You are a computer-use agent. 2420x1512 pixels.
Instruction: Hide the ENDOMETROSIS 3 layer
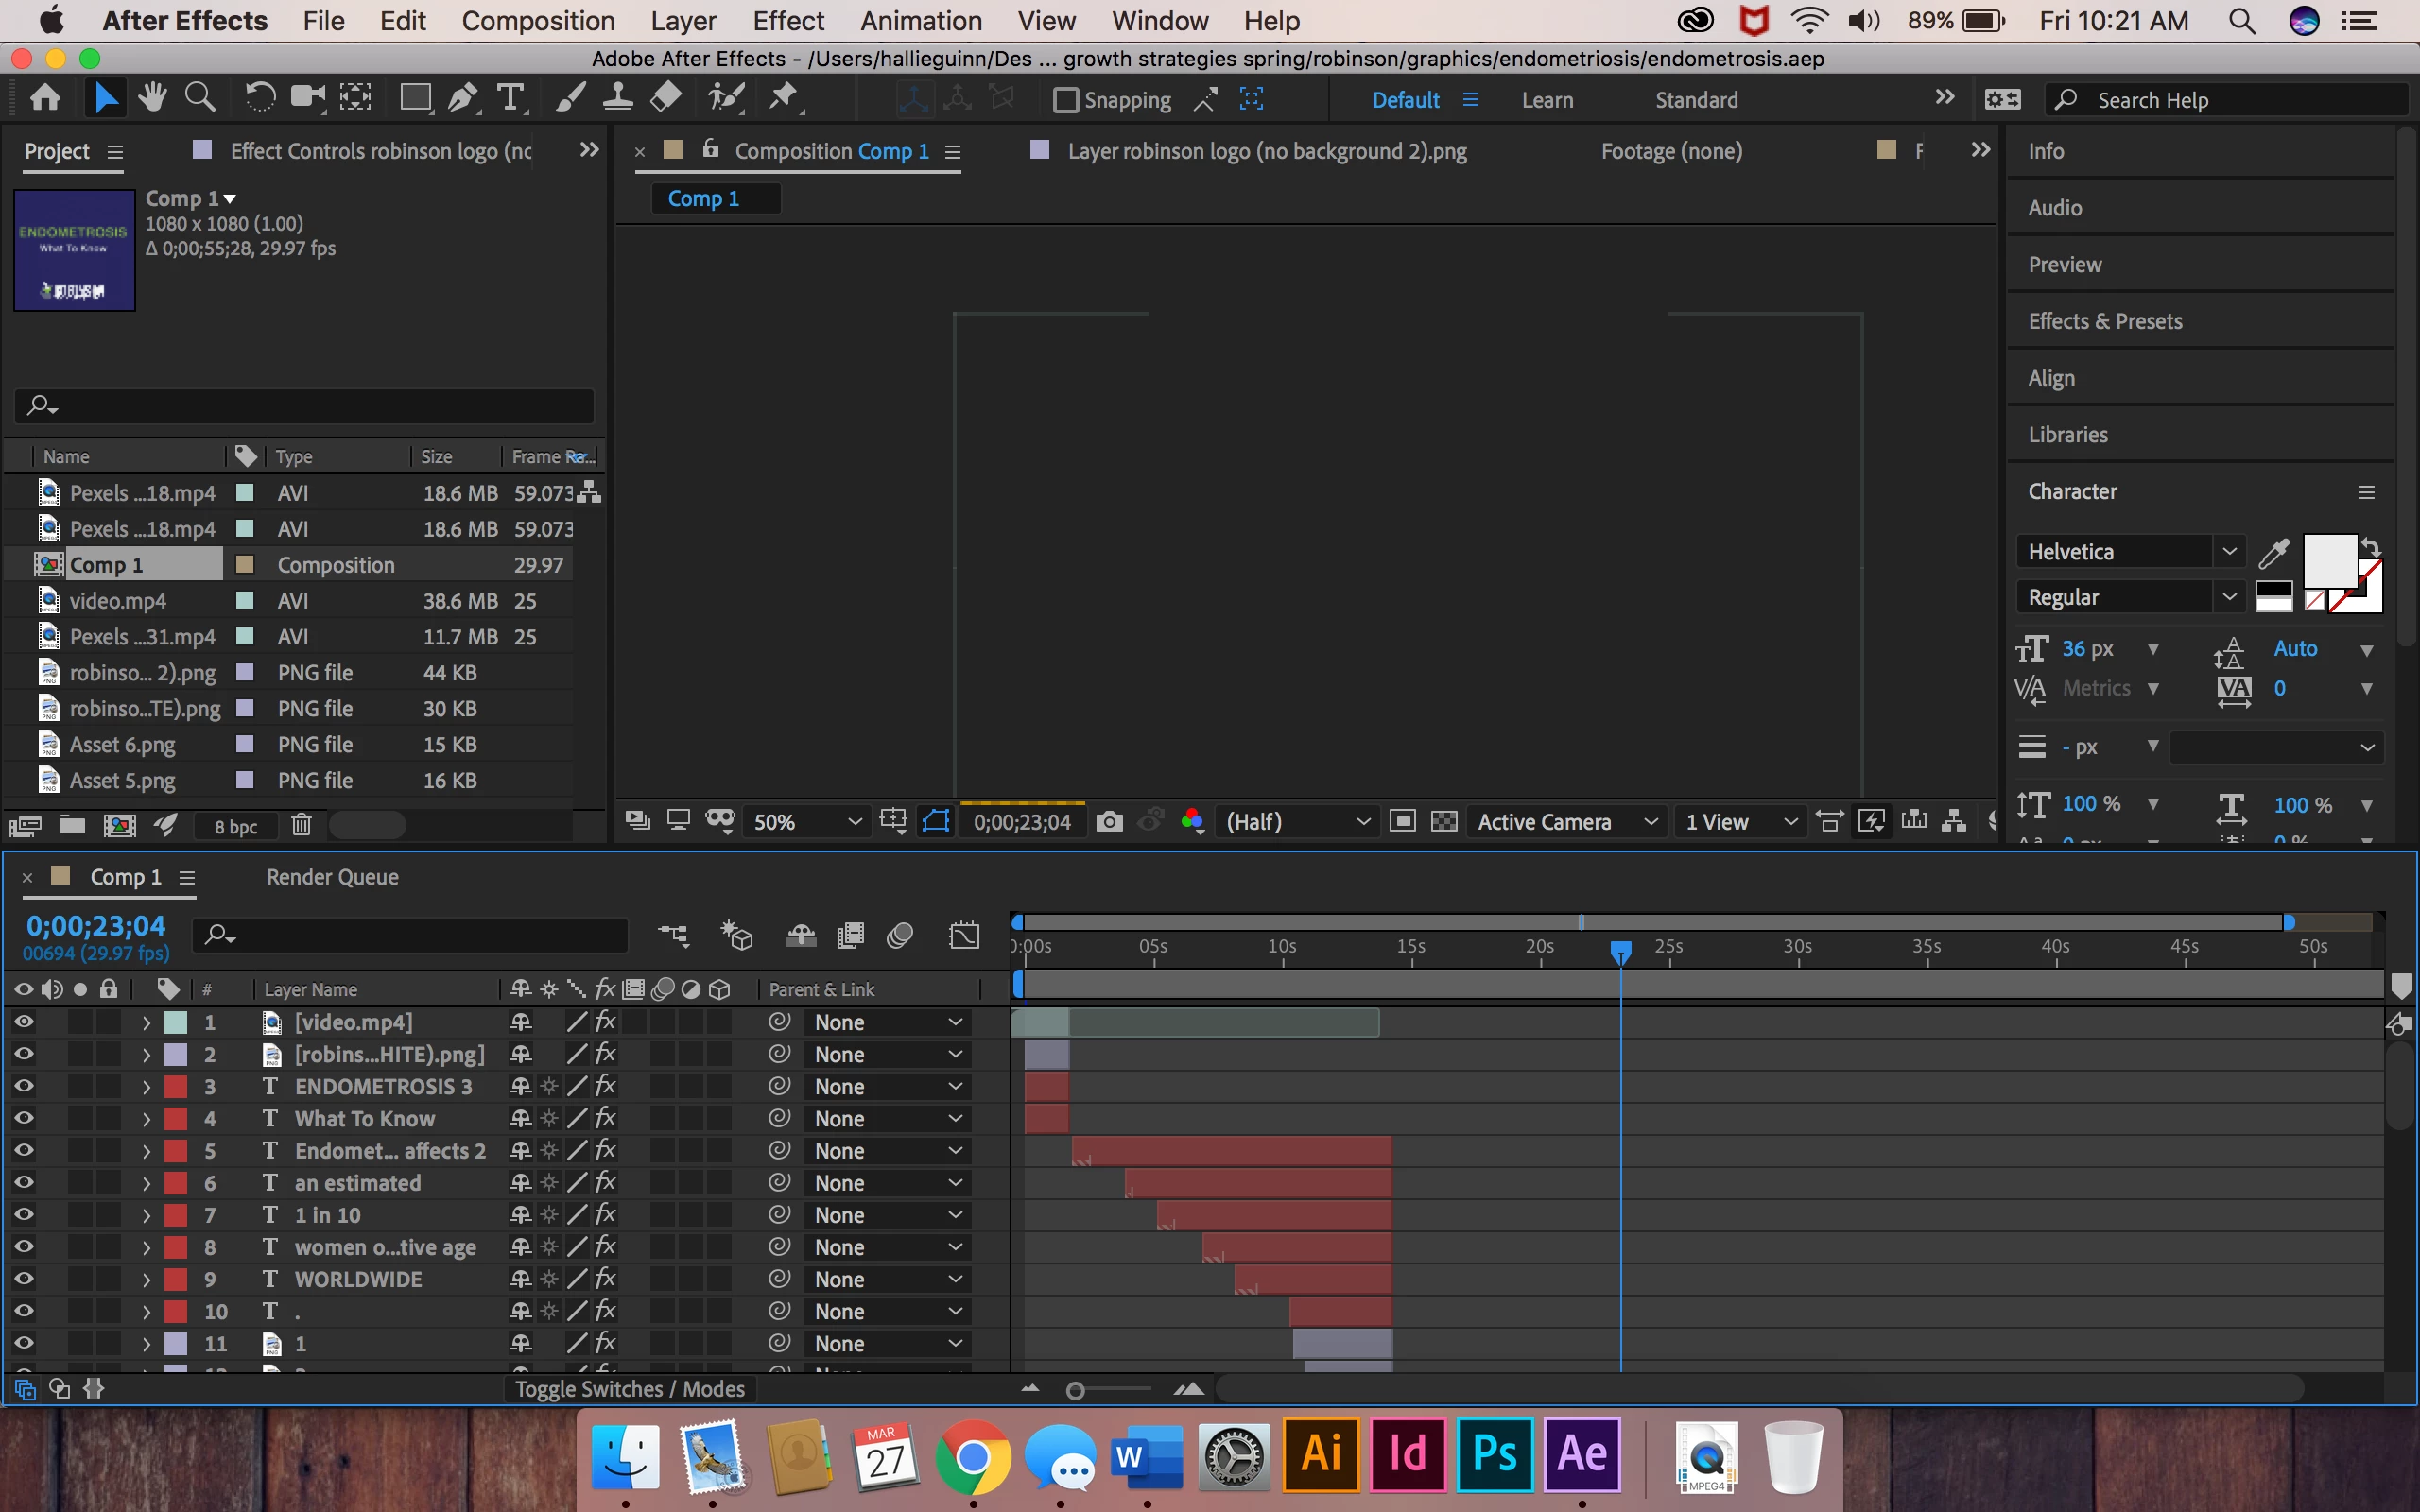(23, 1086)
